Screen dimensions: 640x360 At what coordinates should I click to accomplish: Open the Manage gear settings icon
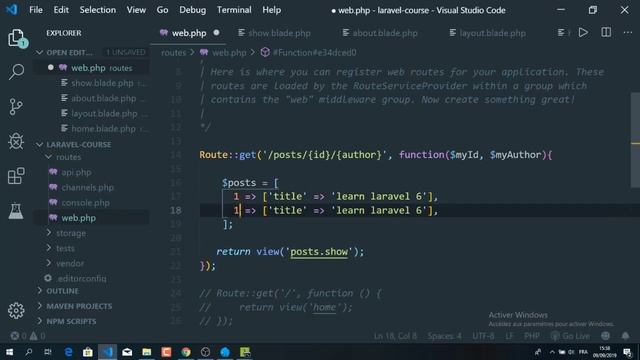click(16, 311)
